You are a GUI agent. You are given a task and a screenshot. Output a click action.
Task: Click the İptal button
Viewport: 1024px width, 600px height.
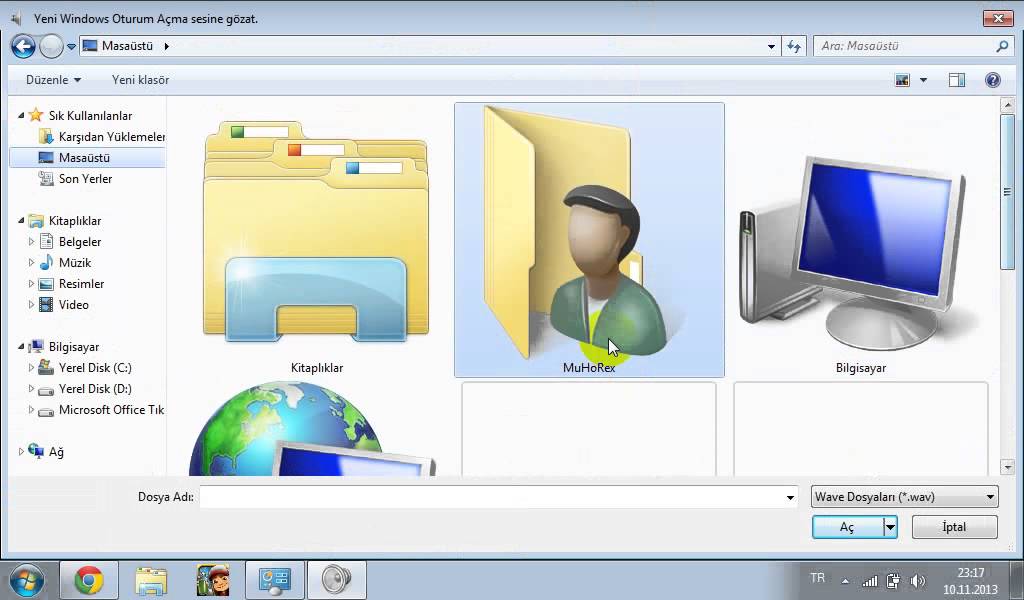[954, 527]
